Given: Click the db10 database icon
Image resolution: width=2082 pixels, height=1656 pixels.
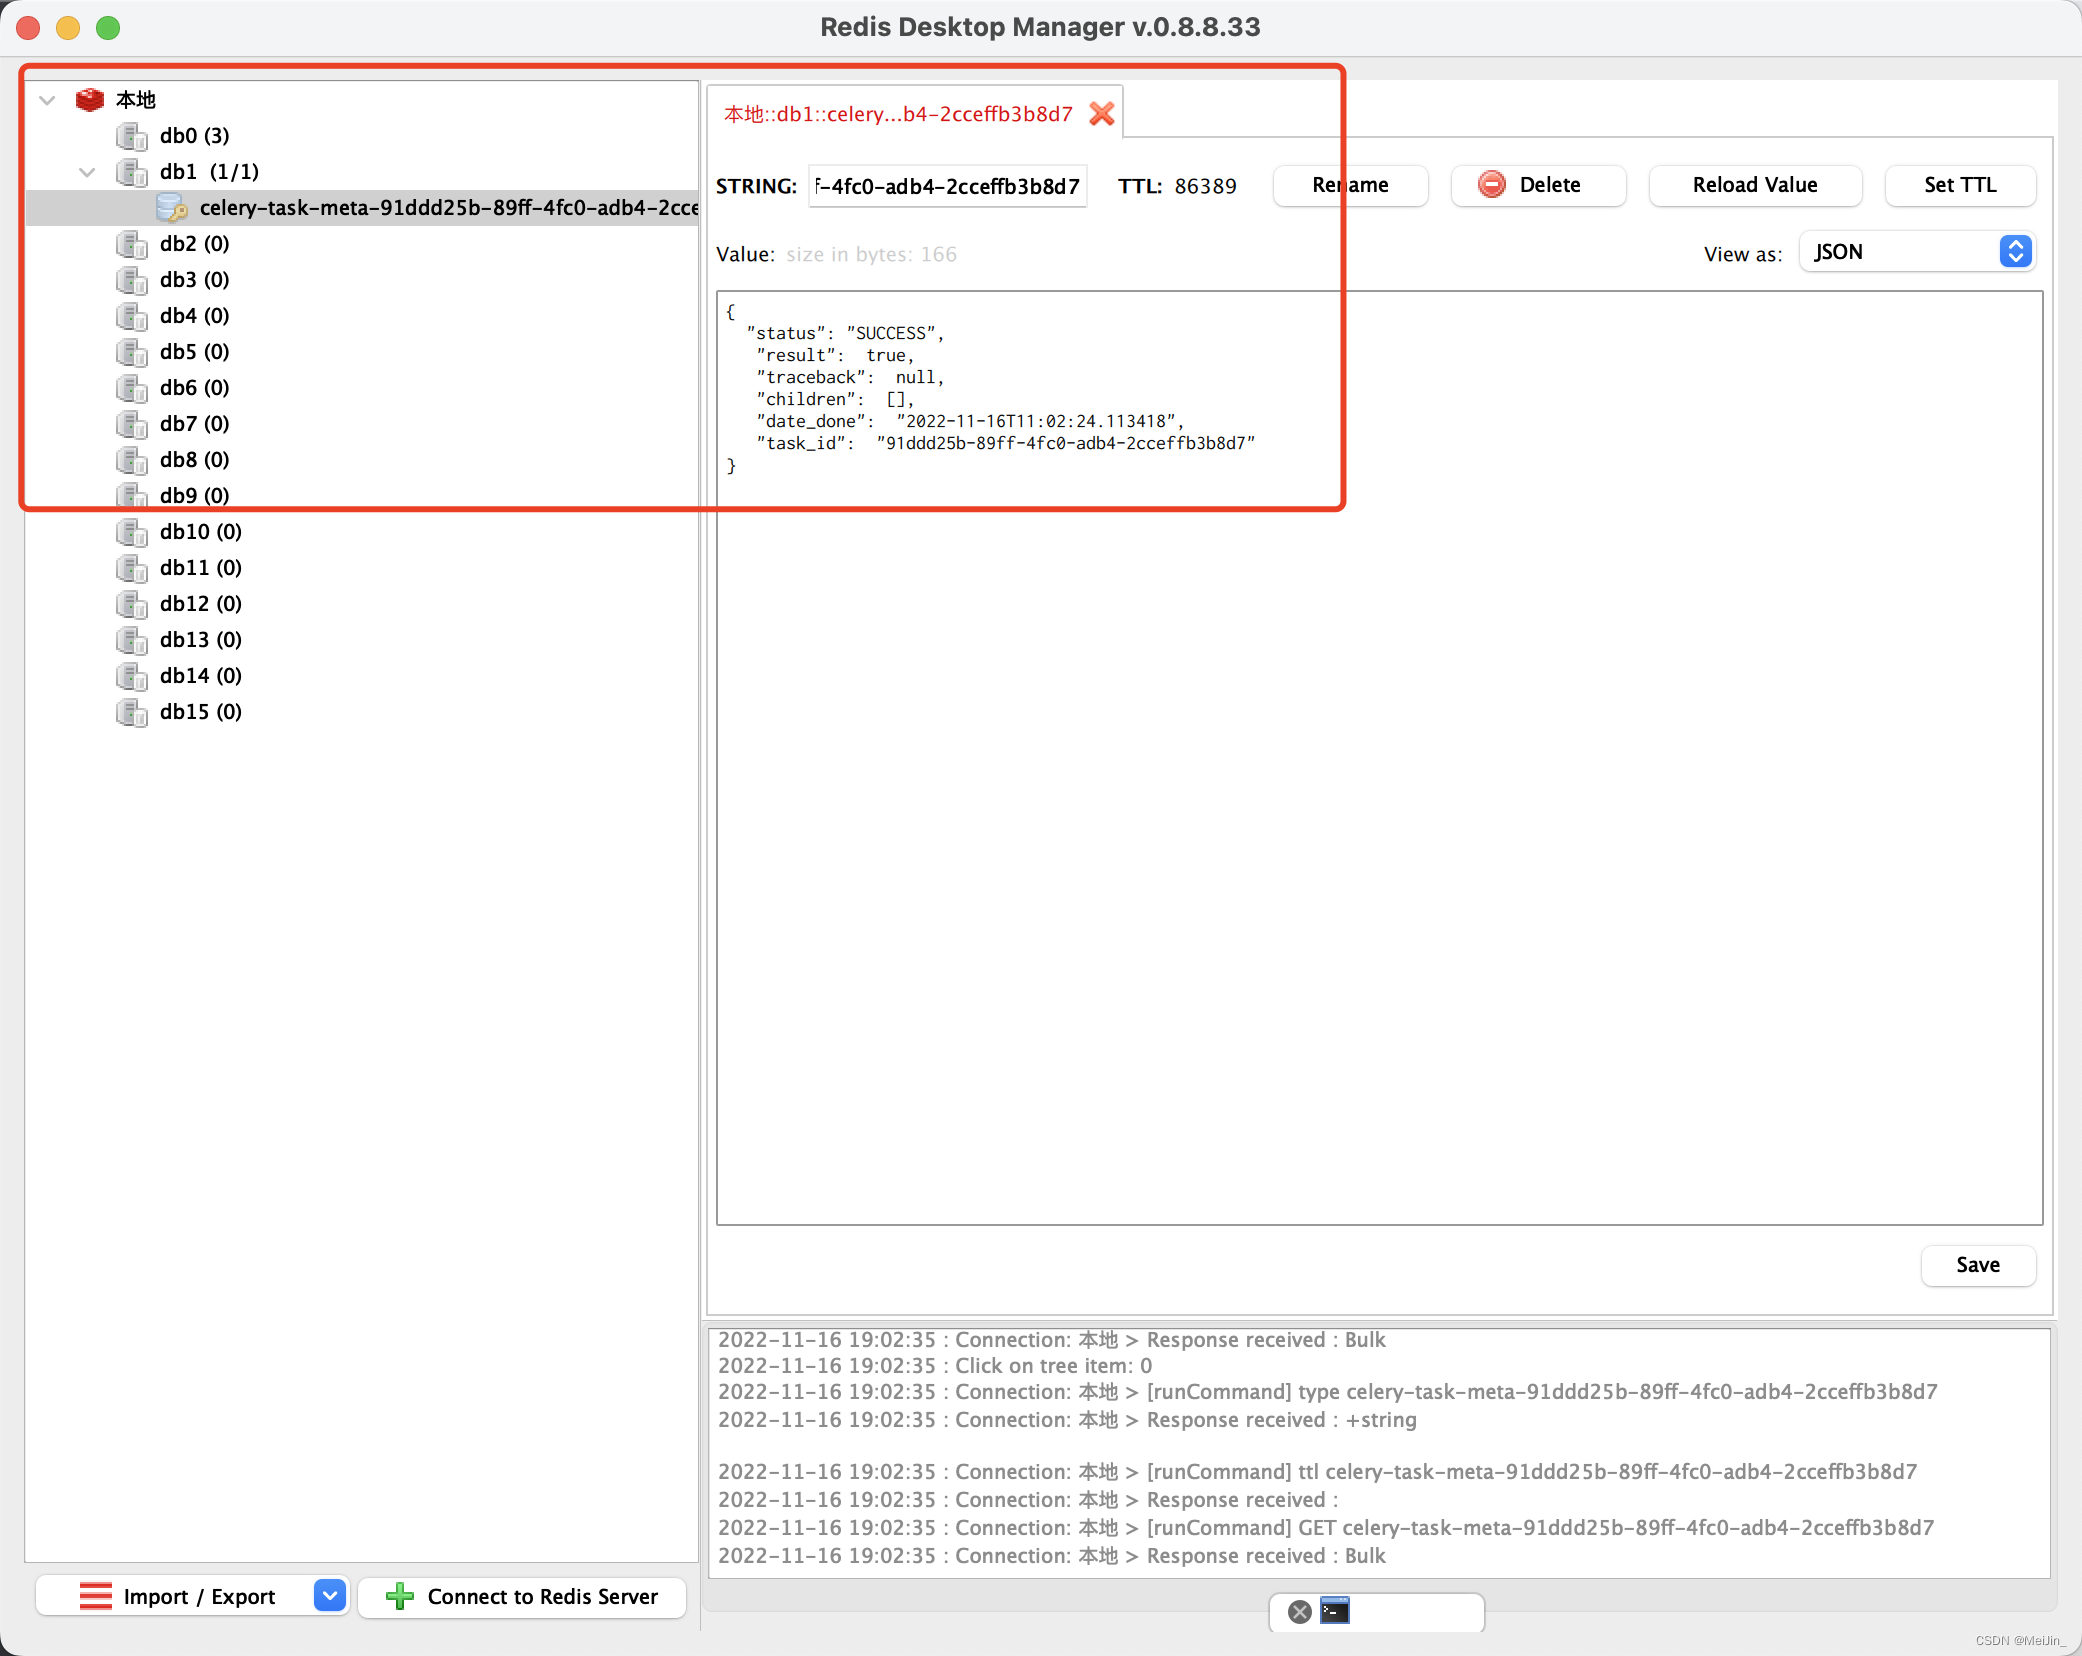Looking at the screenshot, I should point(131,532).
